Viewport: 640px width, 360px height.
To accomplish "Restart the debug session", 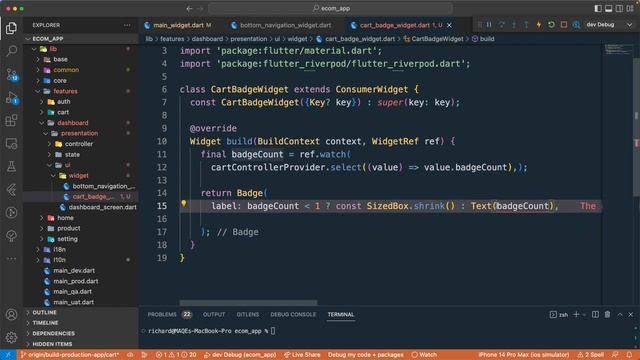I will click(x=551, y=25).
